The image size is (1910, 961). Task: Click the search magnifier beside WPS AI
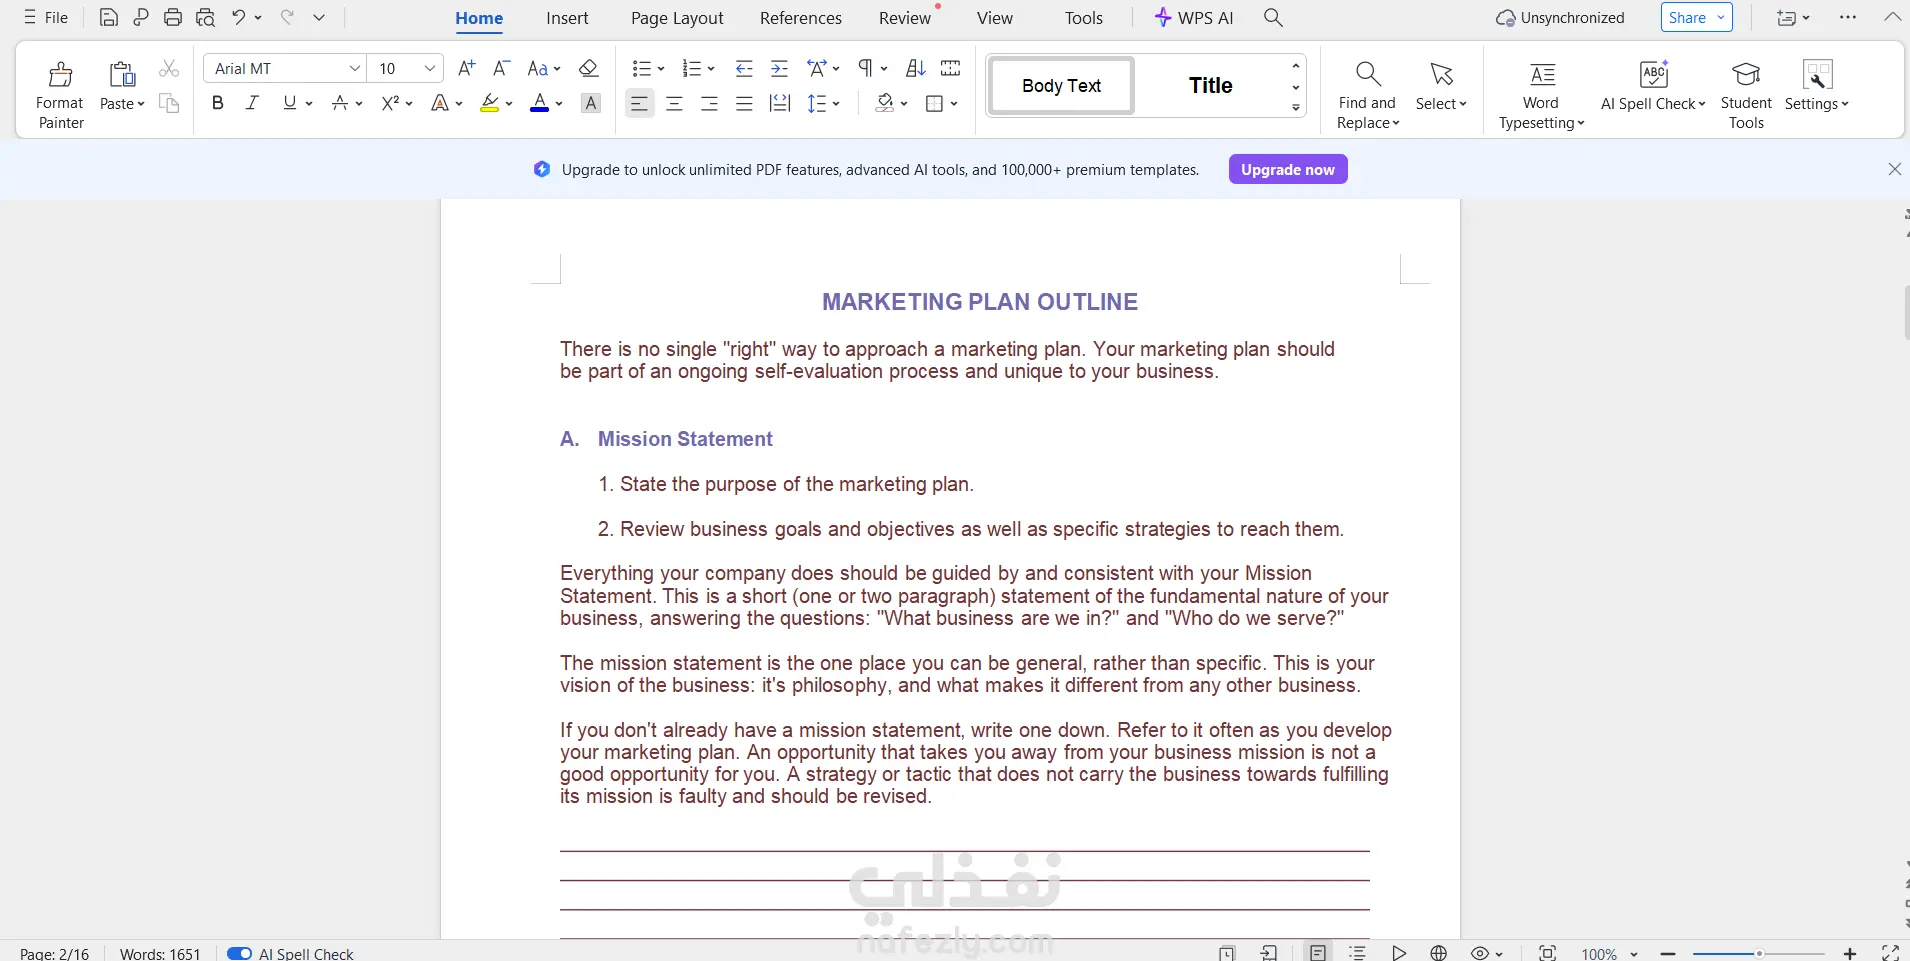[x=1273, y=17]
